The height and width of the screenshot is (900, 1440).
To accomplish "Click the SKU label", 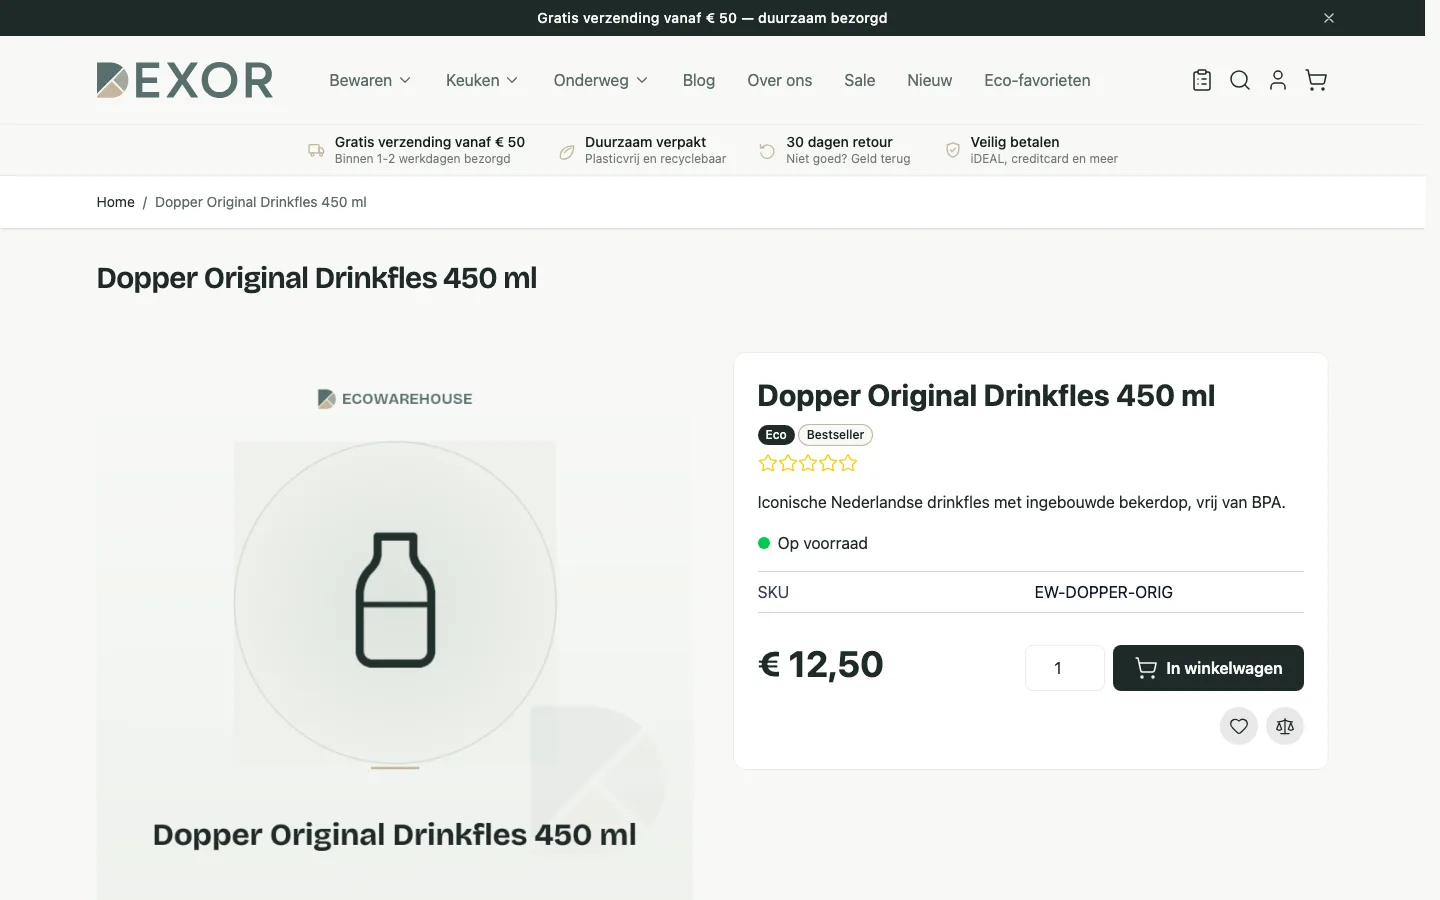I will 773,592.
